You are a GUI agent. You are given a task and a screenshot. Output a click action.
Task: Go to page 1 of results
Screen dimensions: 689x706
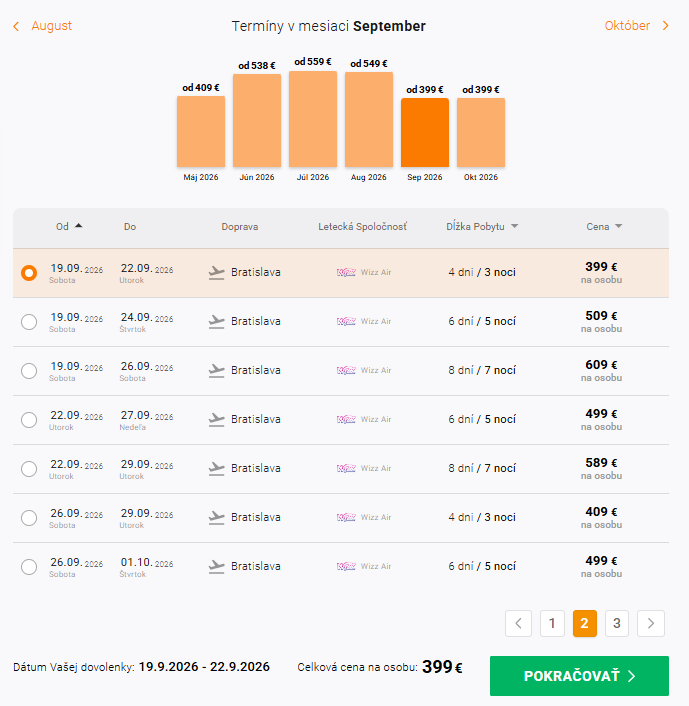[551, 624]
